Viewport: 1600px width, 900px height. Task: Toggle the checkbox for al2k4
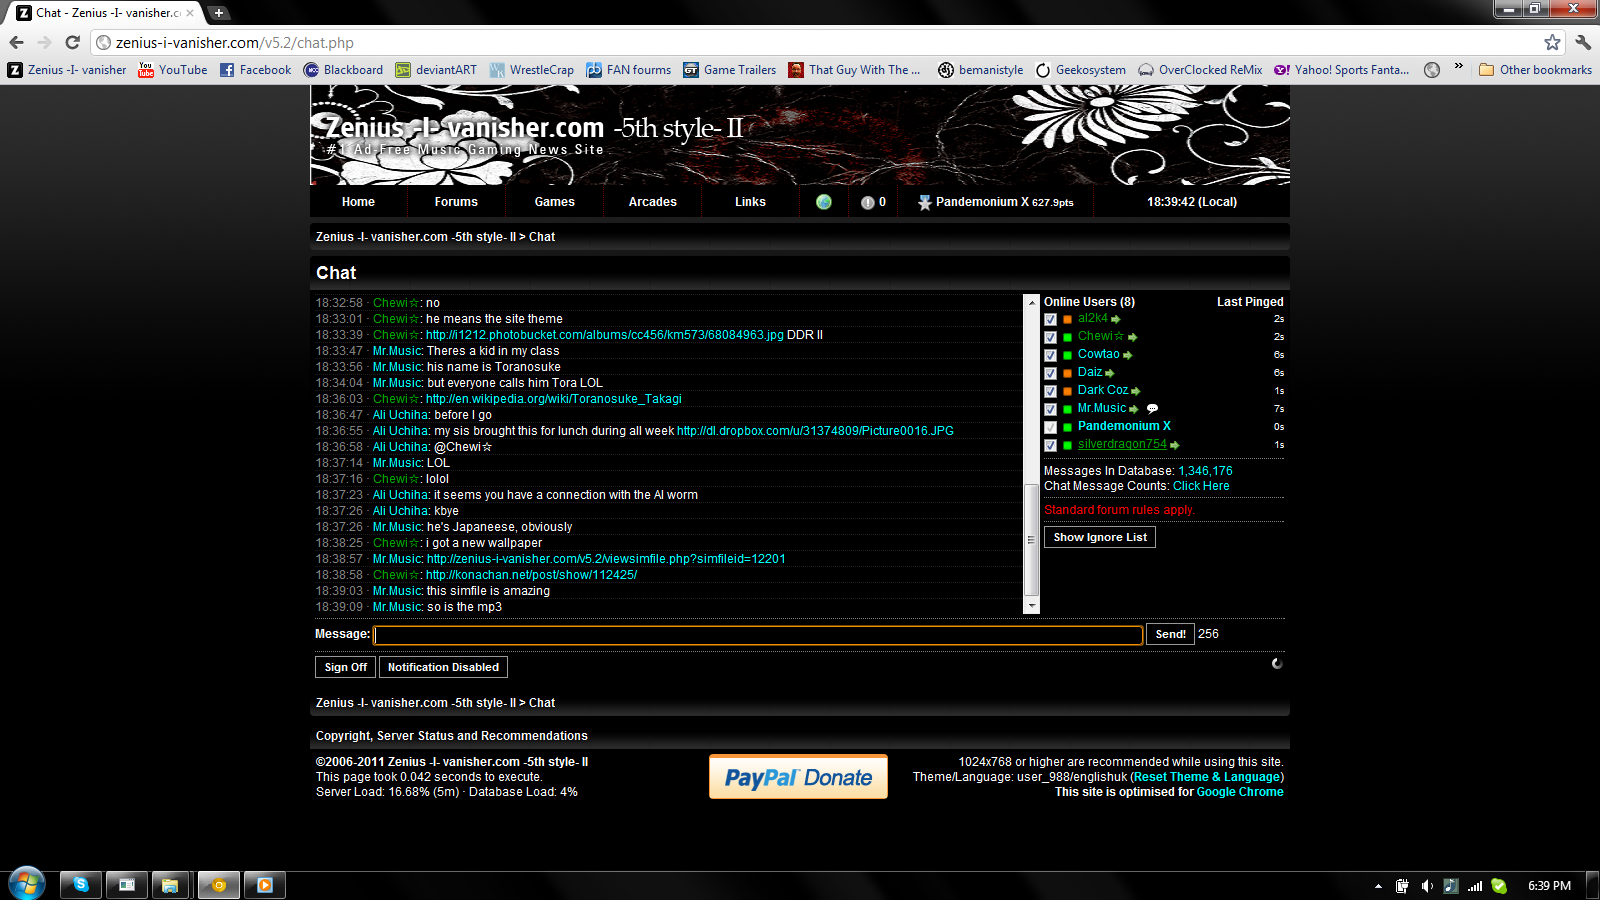[1051, 320]
